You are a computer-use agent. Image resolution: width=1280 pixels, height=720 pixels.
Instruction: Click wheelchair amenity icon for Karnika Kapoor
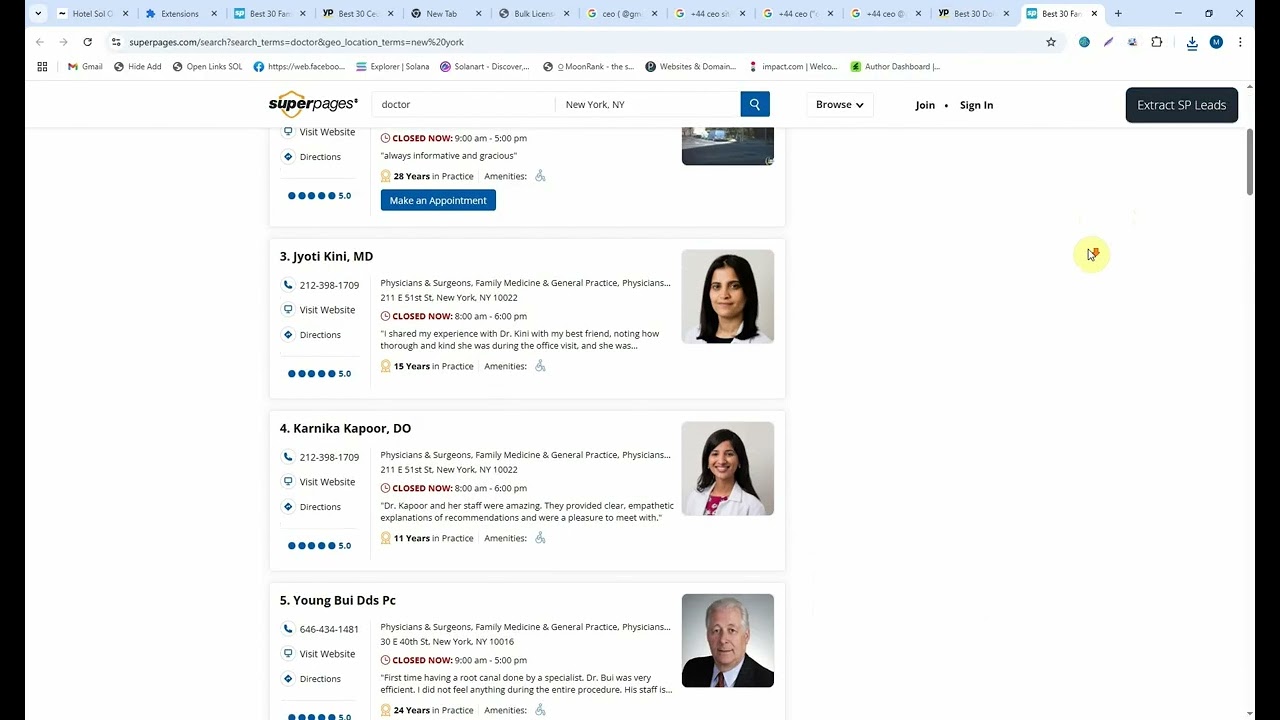[x=540, y=538]
